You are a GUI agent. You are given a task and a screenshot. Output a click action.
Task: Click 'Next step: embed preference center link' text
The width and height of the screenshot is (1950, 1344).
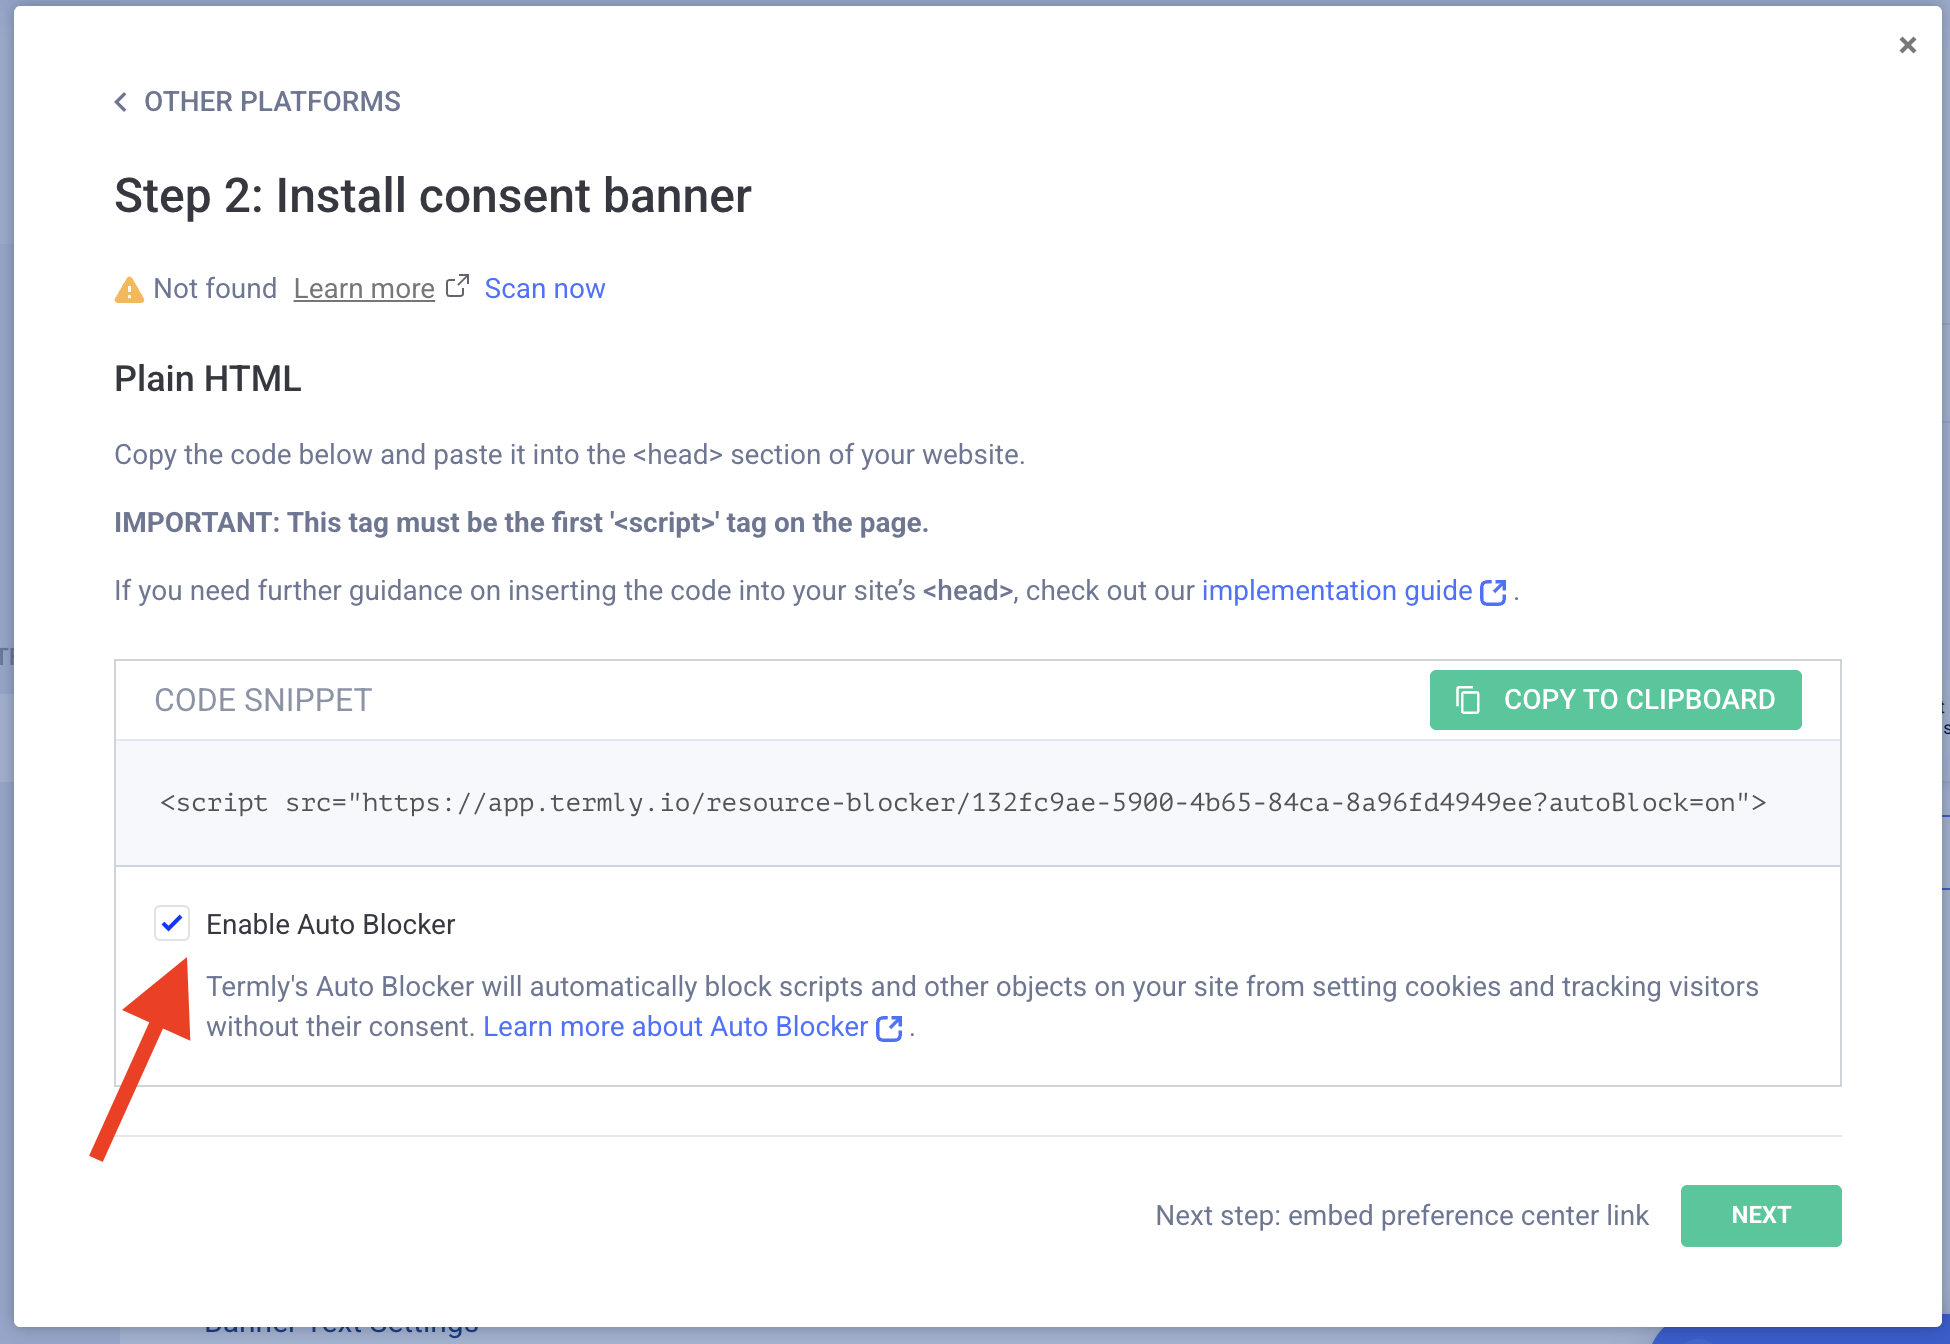tap(1402, 1216)
